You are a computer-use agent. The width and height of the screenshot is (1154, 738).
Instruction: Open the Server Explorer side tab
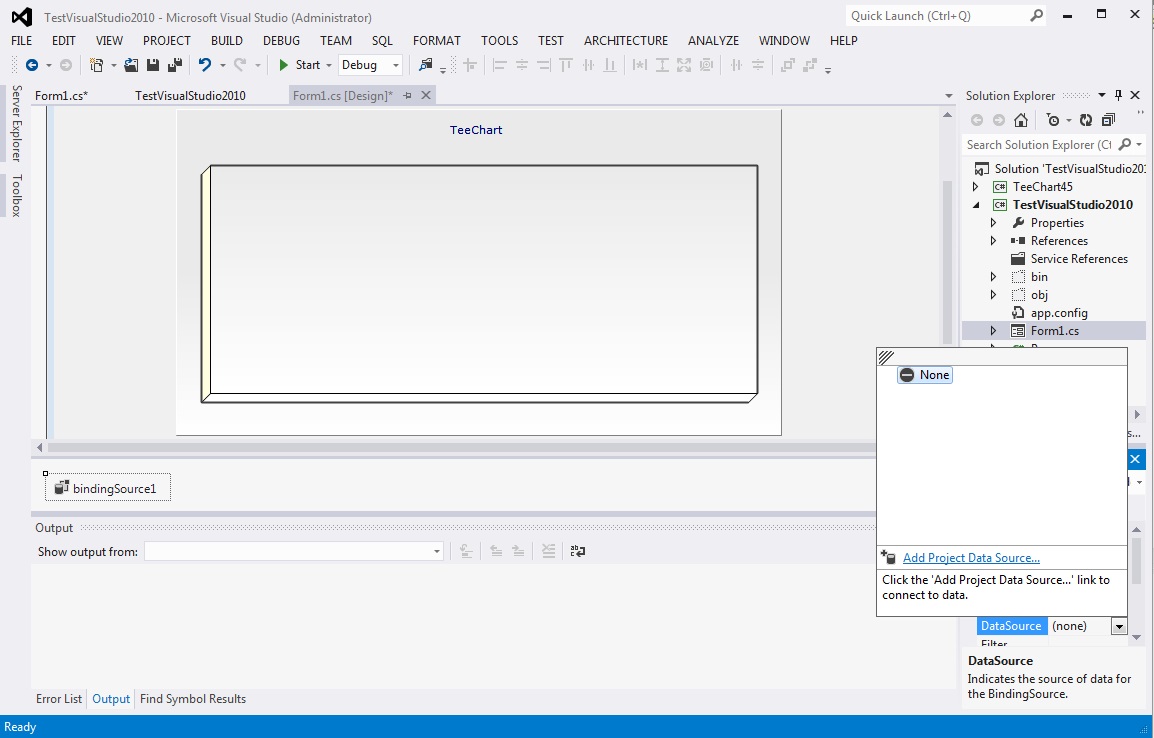coord(16,123)
